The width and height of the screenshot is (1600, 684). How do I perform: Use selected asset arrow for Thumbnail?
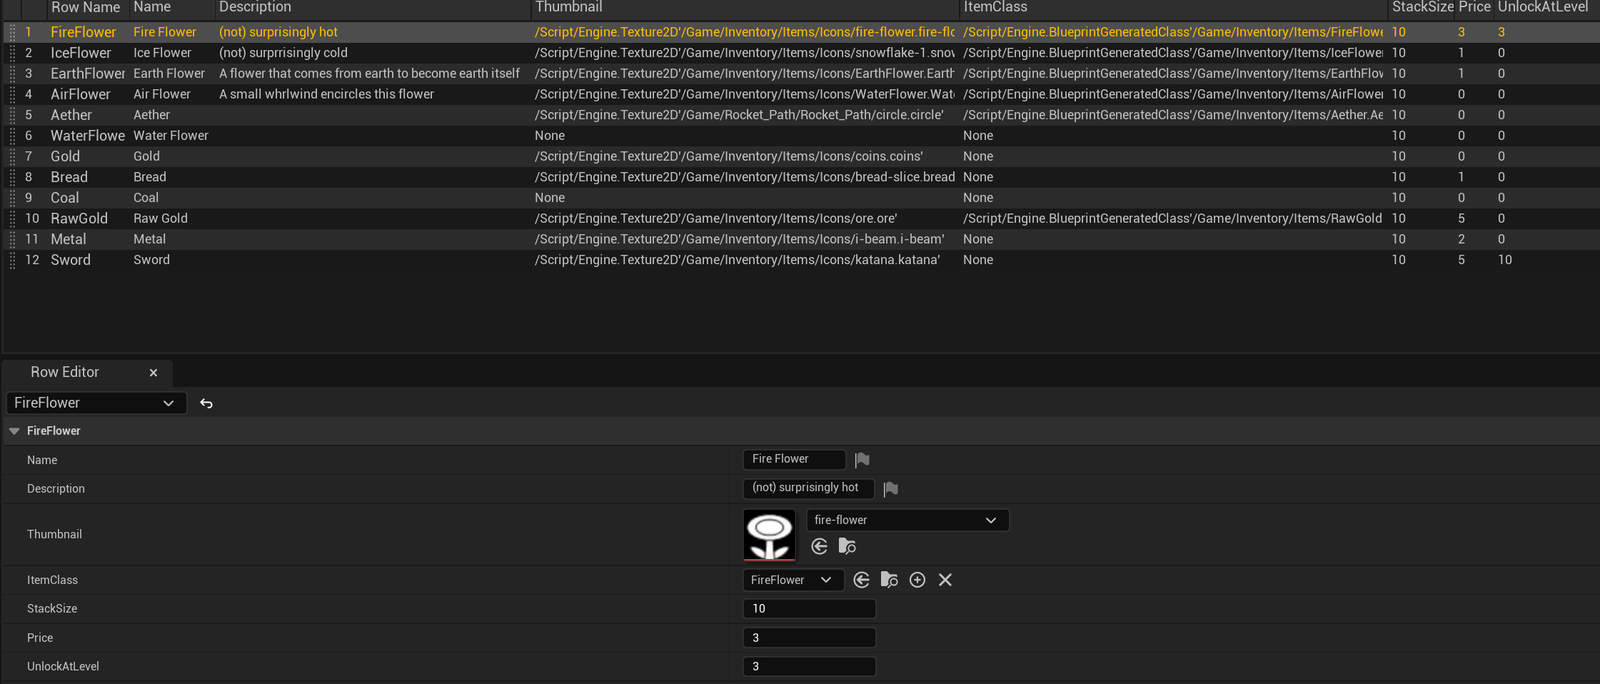[819, 546]
